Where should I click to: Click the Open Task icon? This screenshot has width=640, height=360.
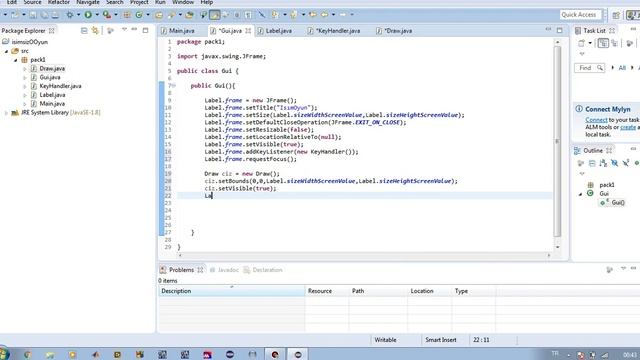coord(189,15)
